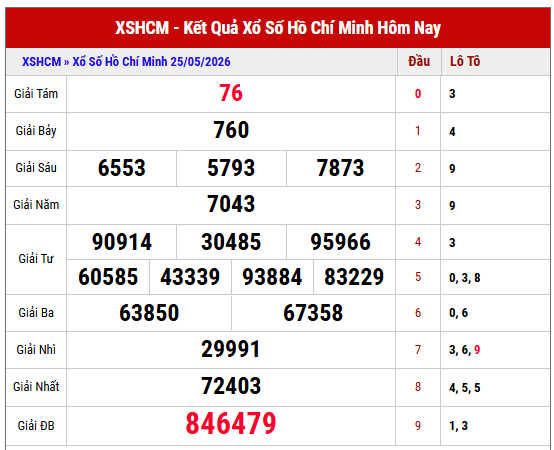Select Giải Sáu number 6553

tap(122, 167)
